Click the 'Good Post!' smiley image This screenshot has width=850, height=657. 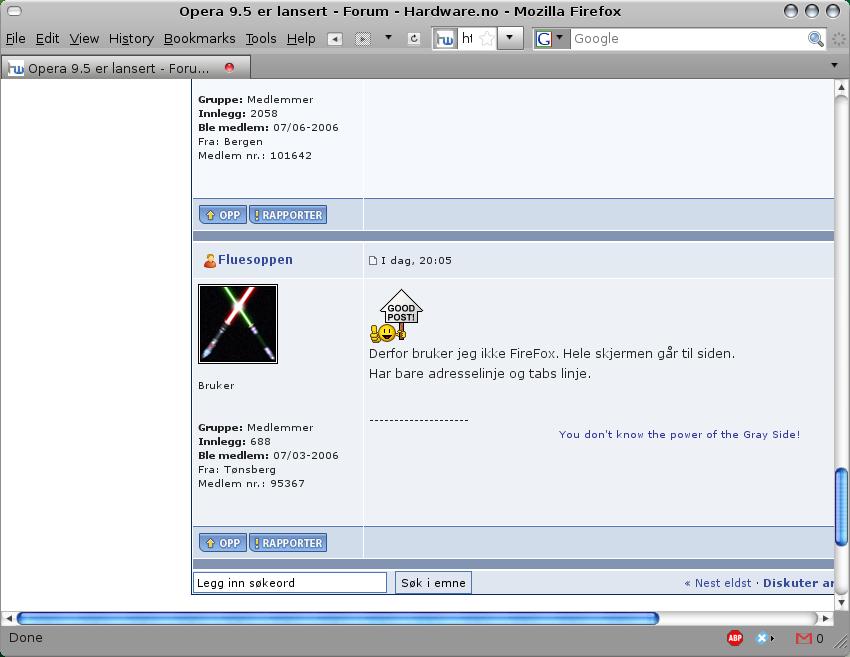(396, 315)
